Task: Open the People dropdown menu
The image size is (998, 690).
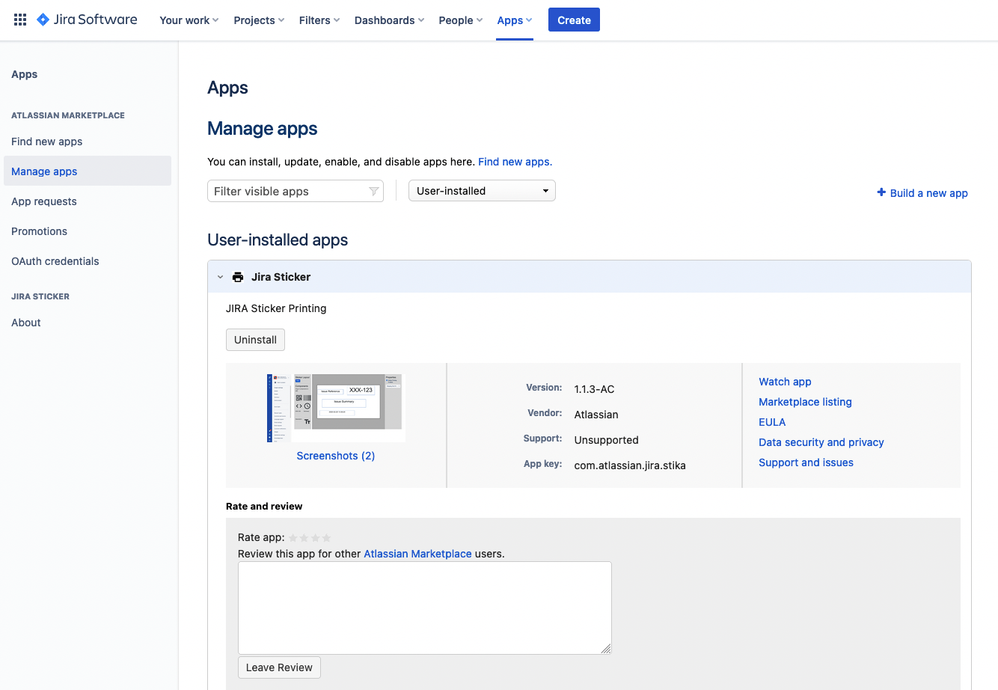Action: (460, 20)
